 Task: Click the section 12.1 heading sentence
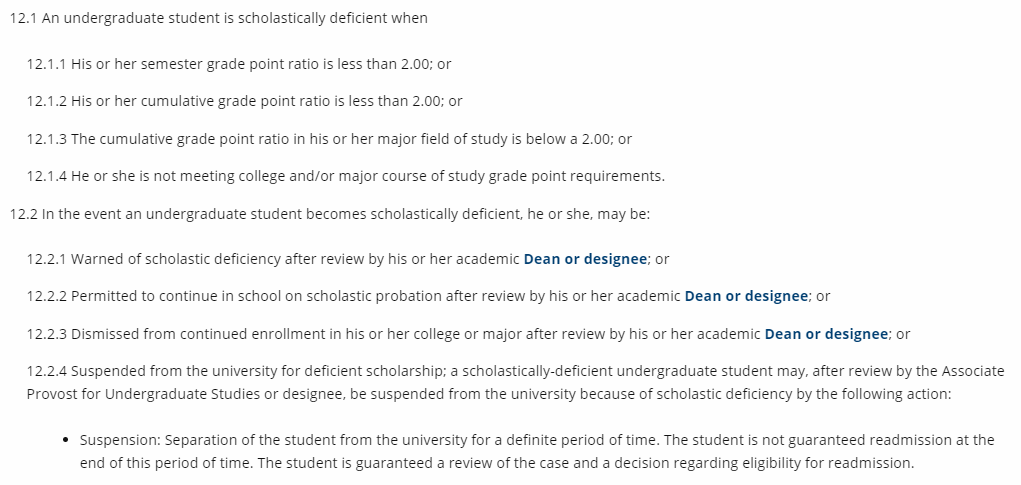click(x=218, y=19)
